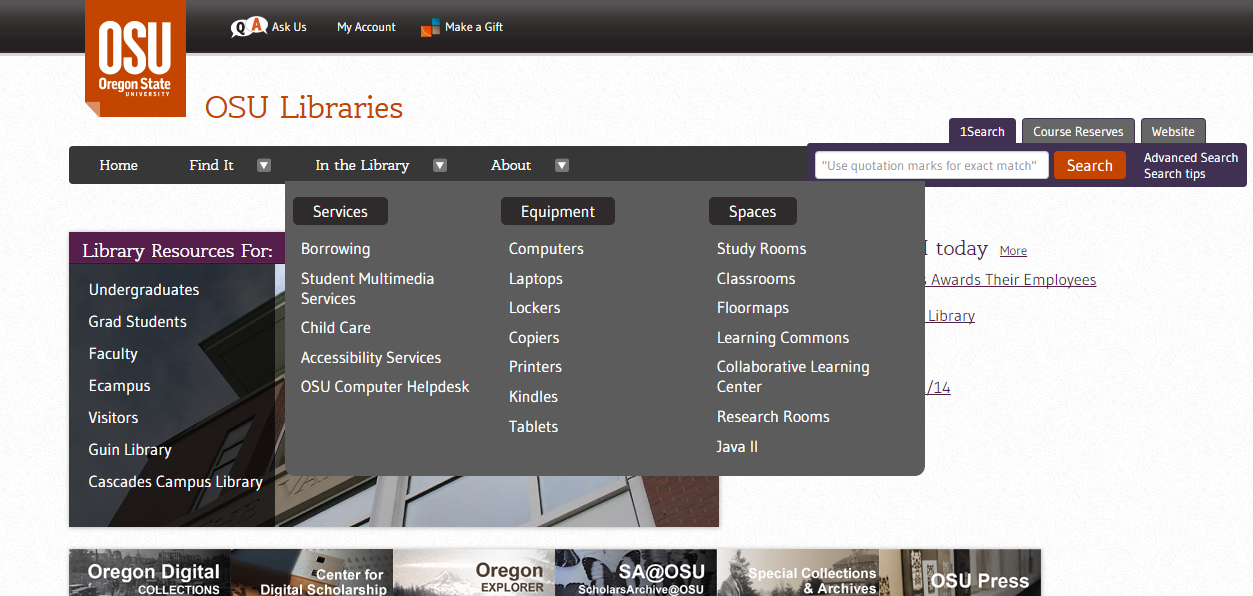Open the Advanced Search link

tap(1190, 158)
